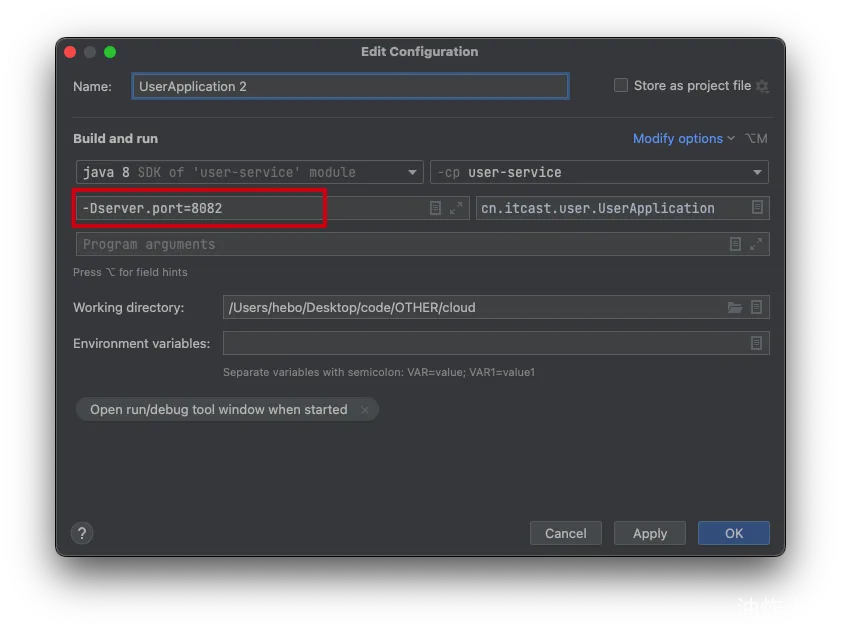Click the Cancel button
The height and width of the screenshot is (630, 841).
point(566,533)
